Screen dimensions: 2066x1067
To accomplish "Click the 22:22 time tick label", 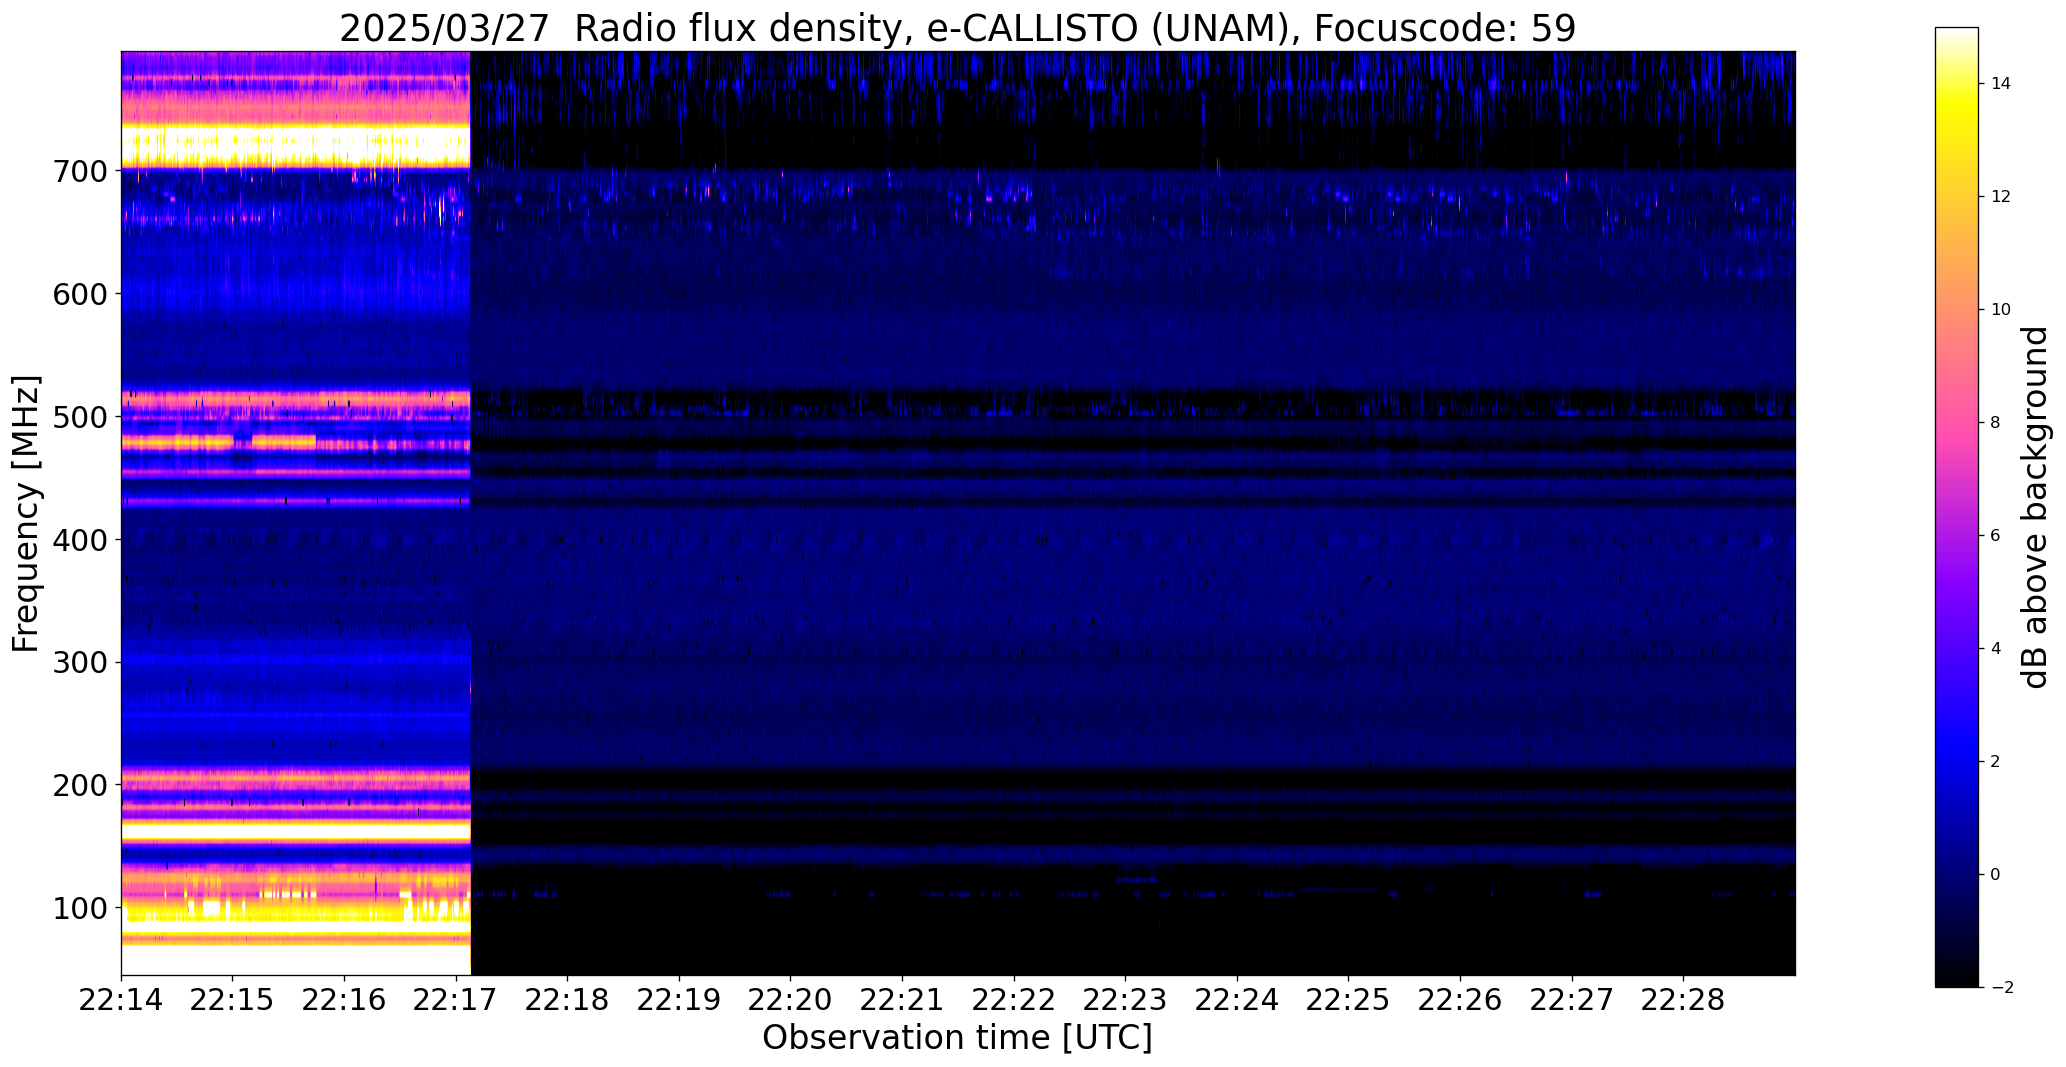I will click(1014, 1000).
